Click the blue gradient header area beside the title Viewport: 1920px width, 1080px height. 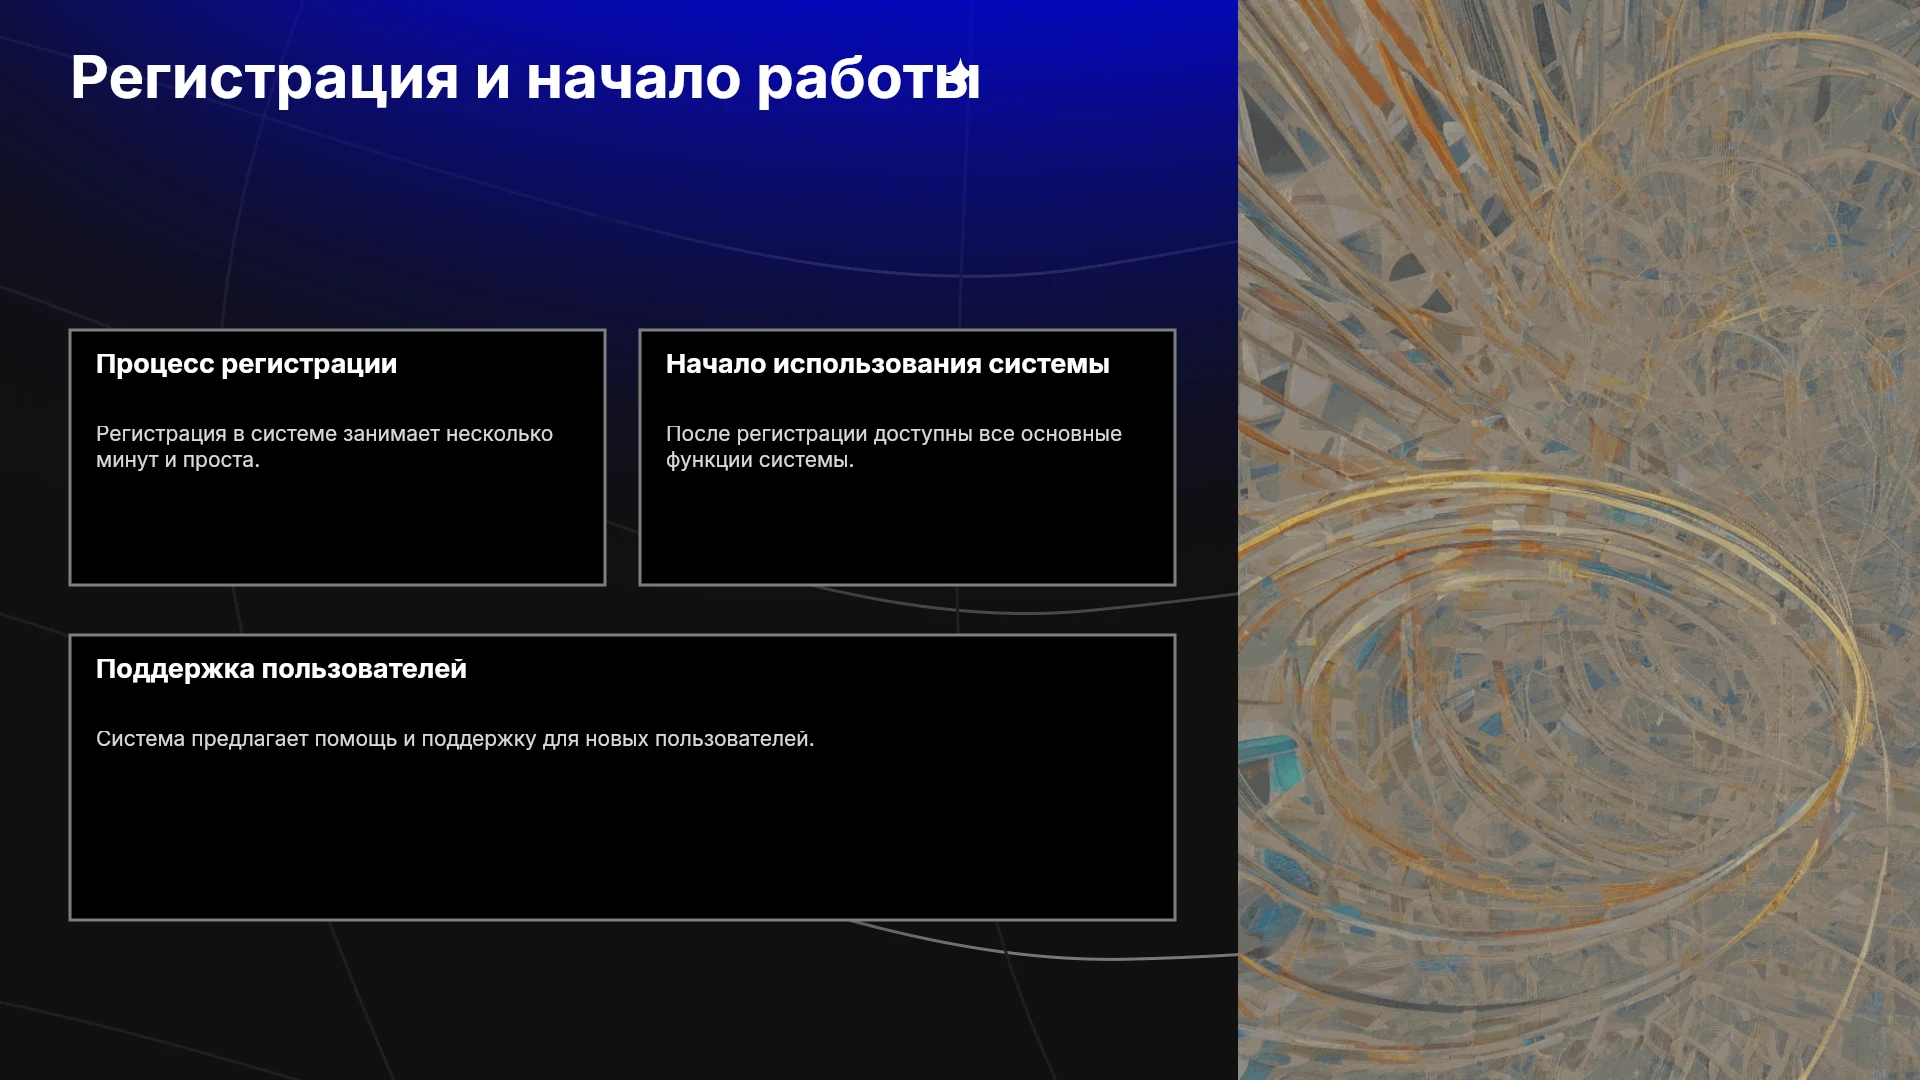[x=1100, y=80]
